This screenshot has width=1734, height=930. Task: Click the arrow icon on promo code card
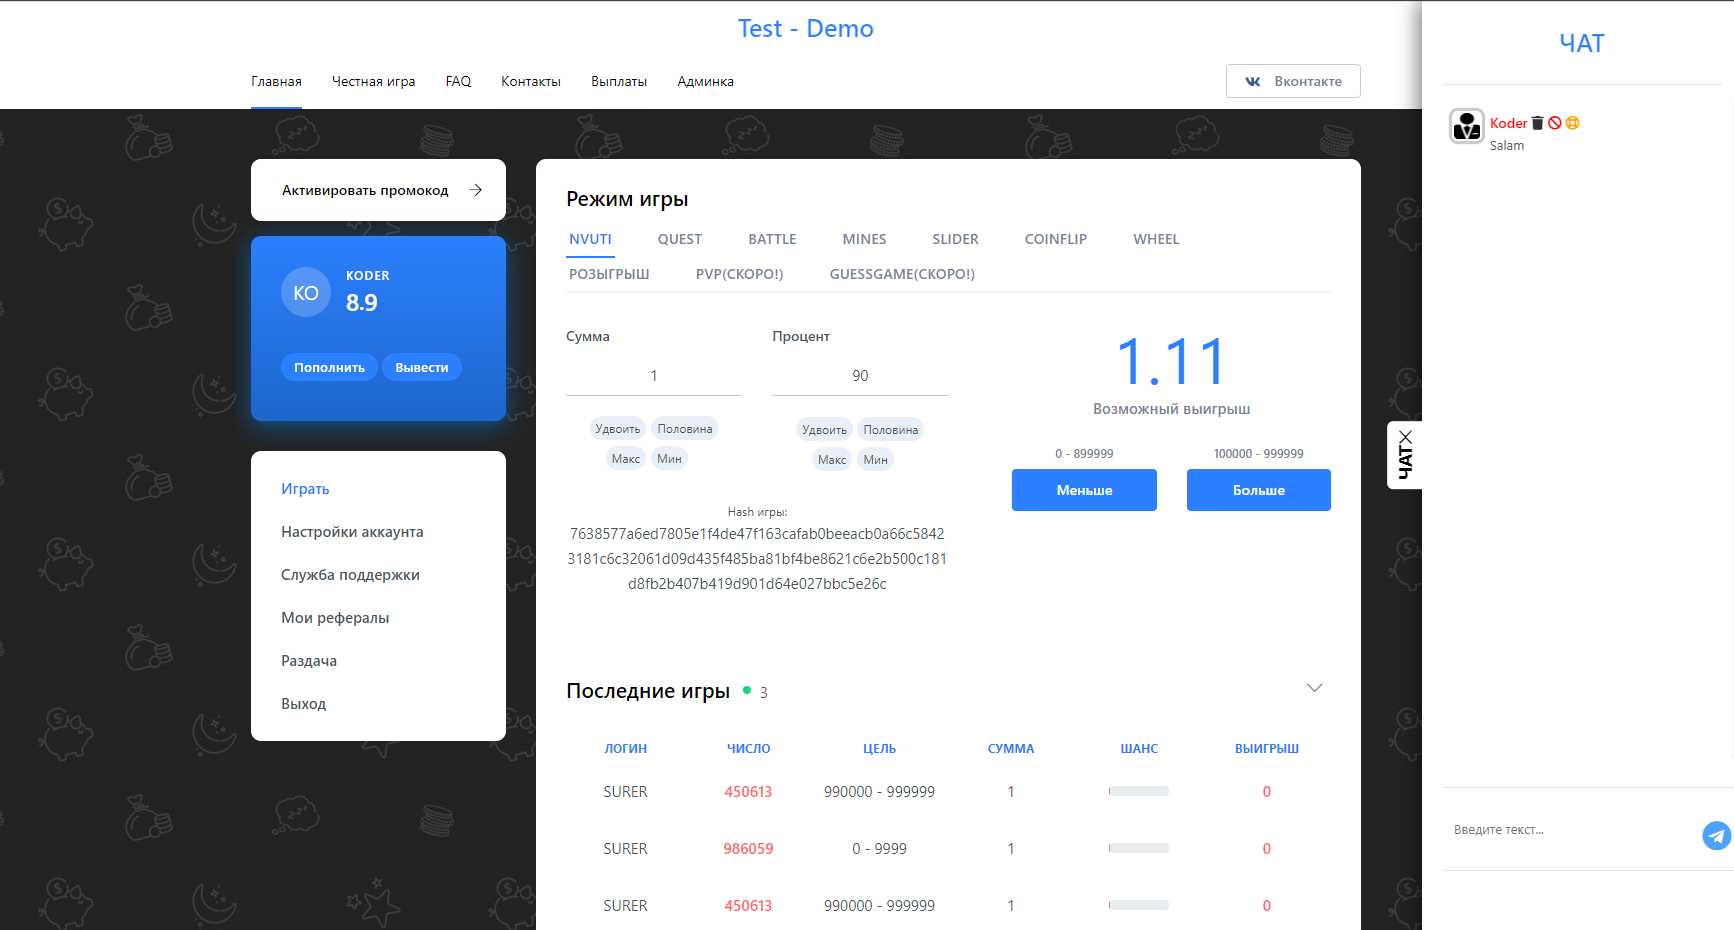coord(476,190)
